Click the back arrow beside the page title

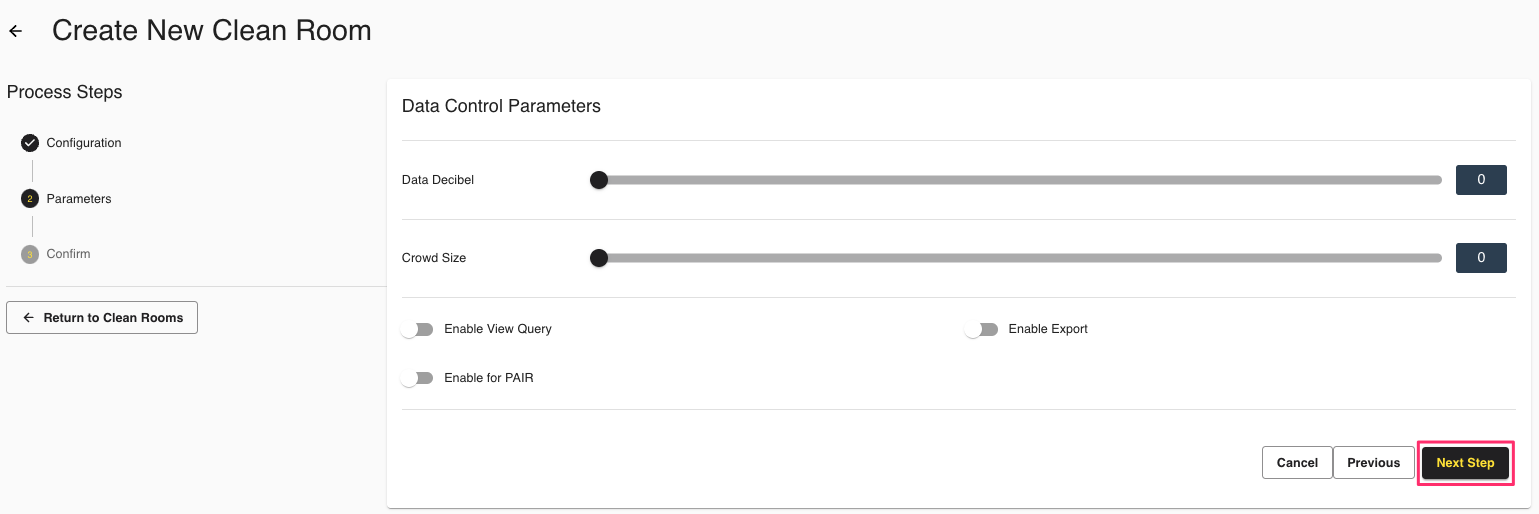(x=15, y=32)
